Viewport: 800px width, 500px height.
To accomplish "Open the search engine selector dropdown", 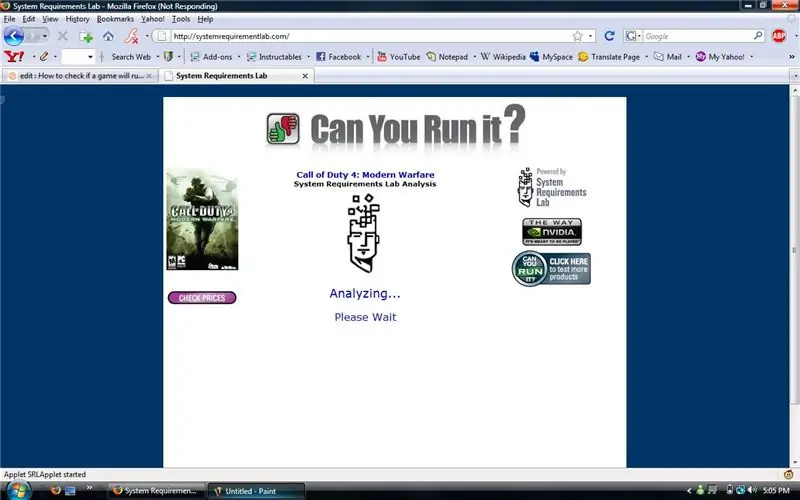I will coord(633,36).
